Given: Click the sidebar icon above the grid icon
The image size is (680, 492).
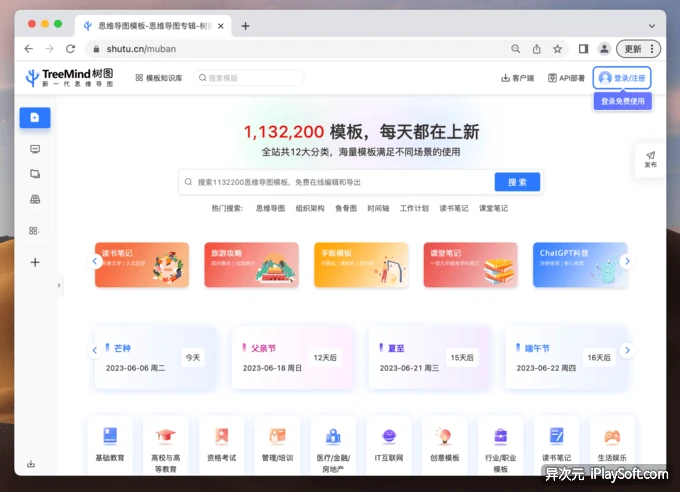Looking at the screenshot, I should coord(35,199).
